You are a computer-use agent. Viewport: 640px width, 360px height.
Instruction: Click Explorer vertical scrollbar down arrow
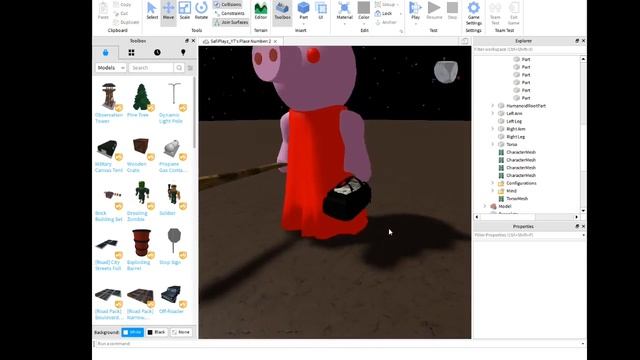(583, 211)
